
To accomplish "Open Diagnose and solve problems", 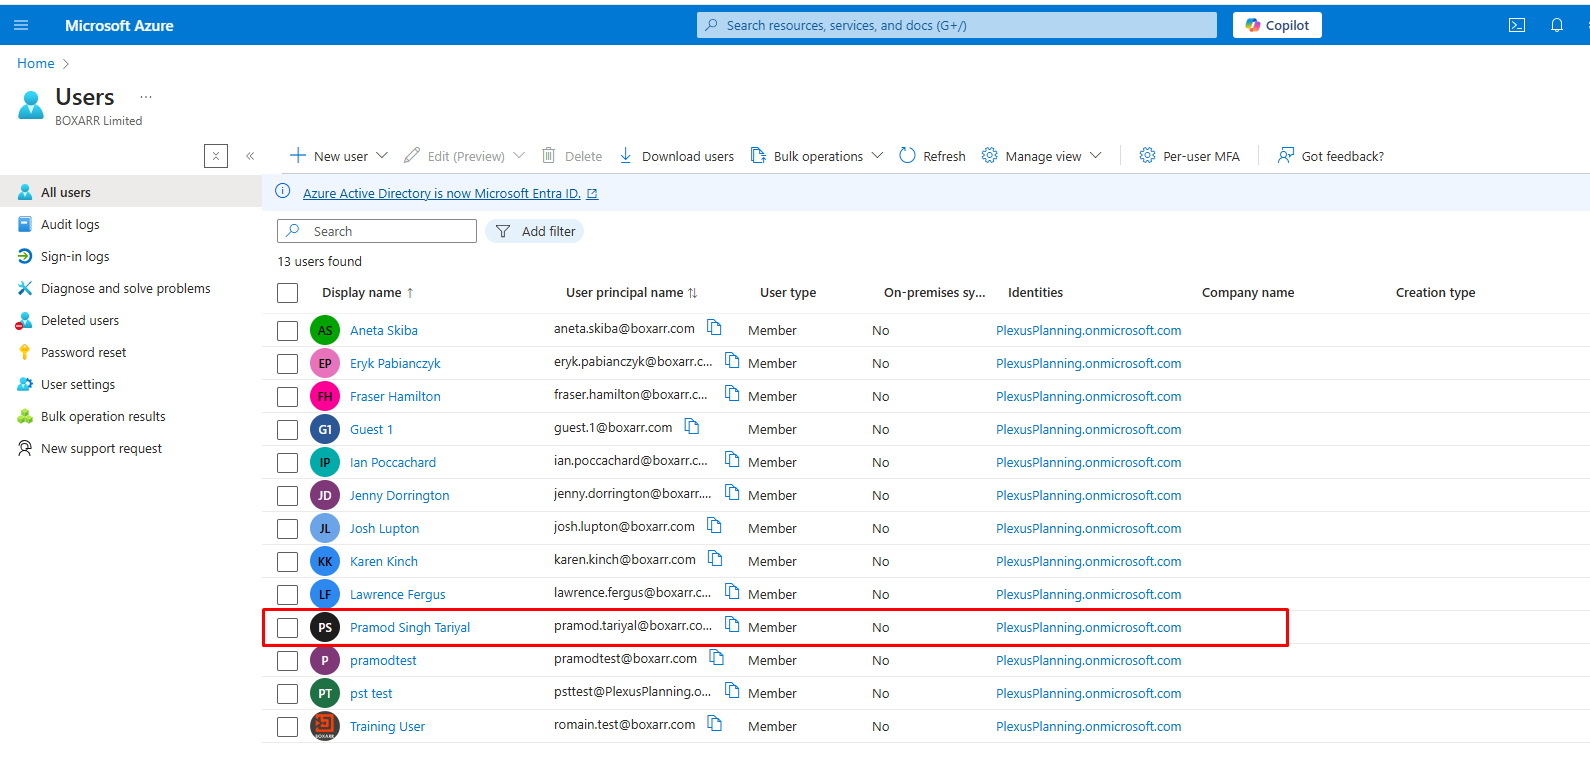I will (126, 288).
